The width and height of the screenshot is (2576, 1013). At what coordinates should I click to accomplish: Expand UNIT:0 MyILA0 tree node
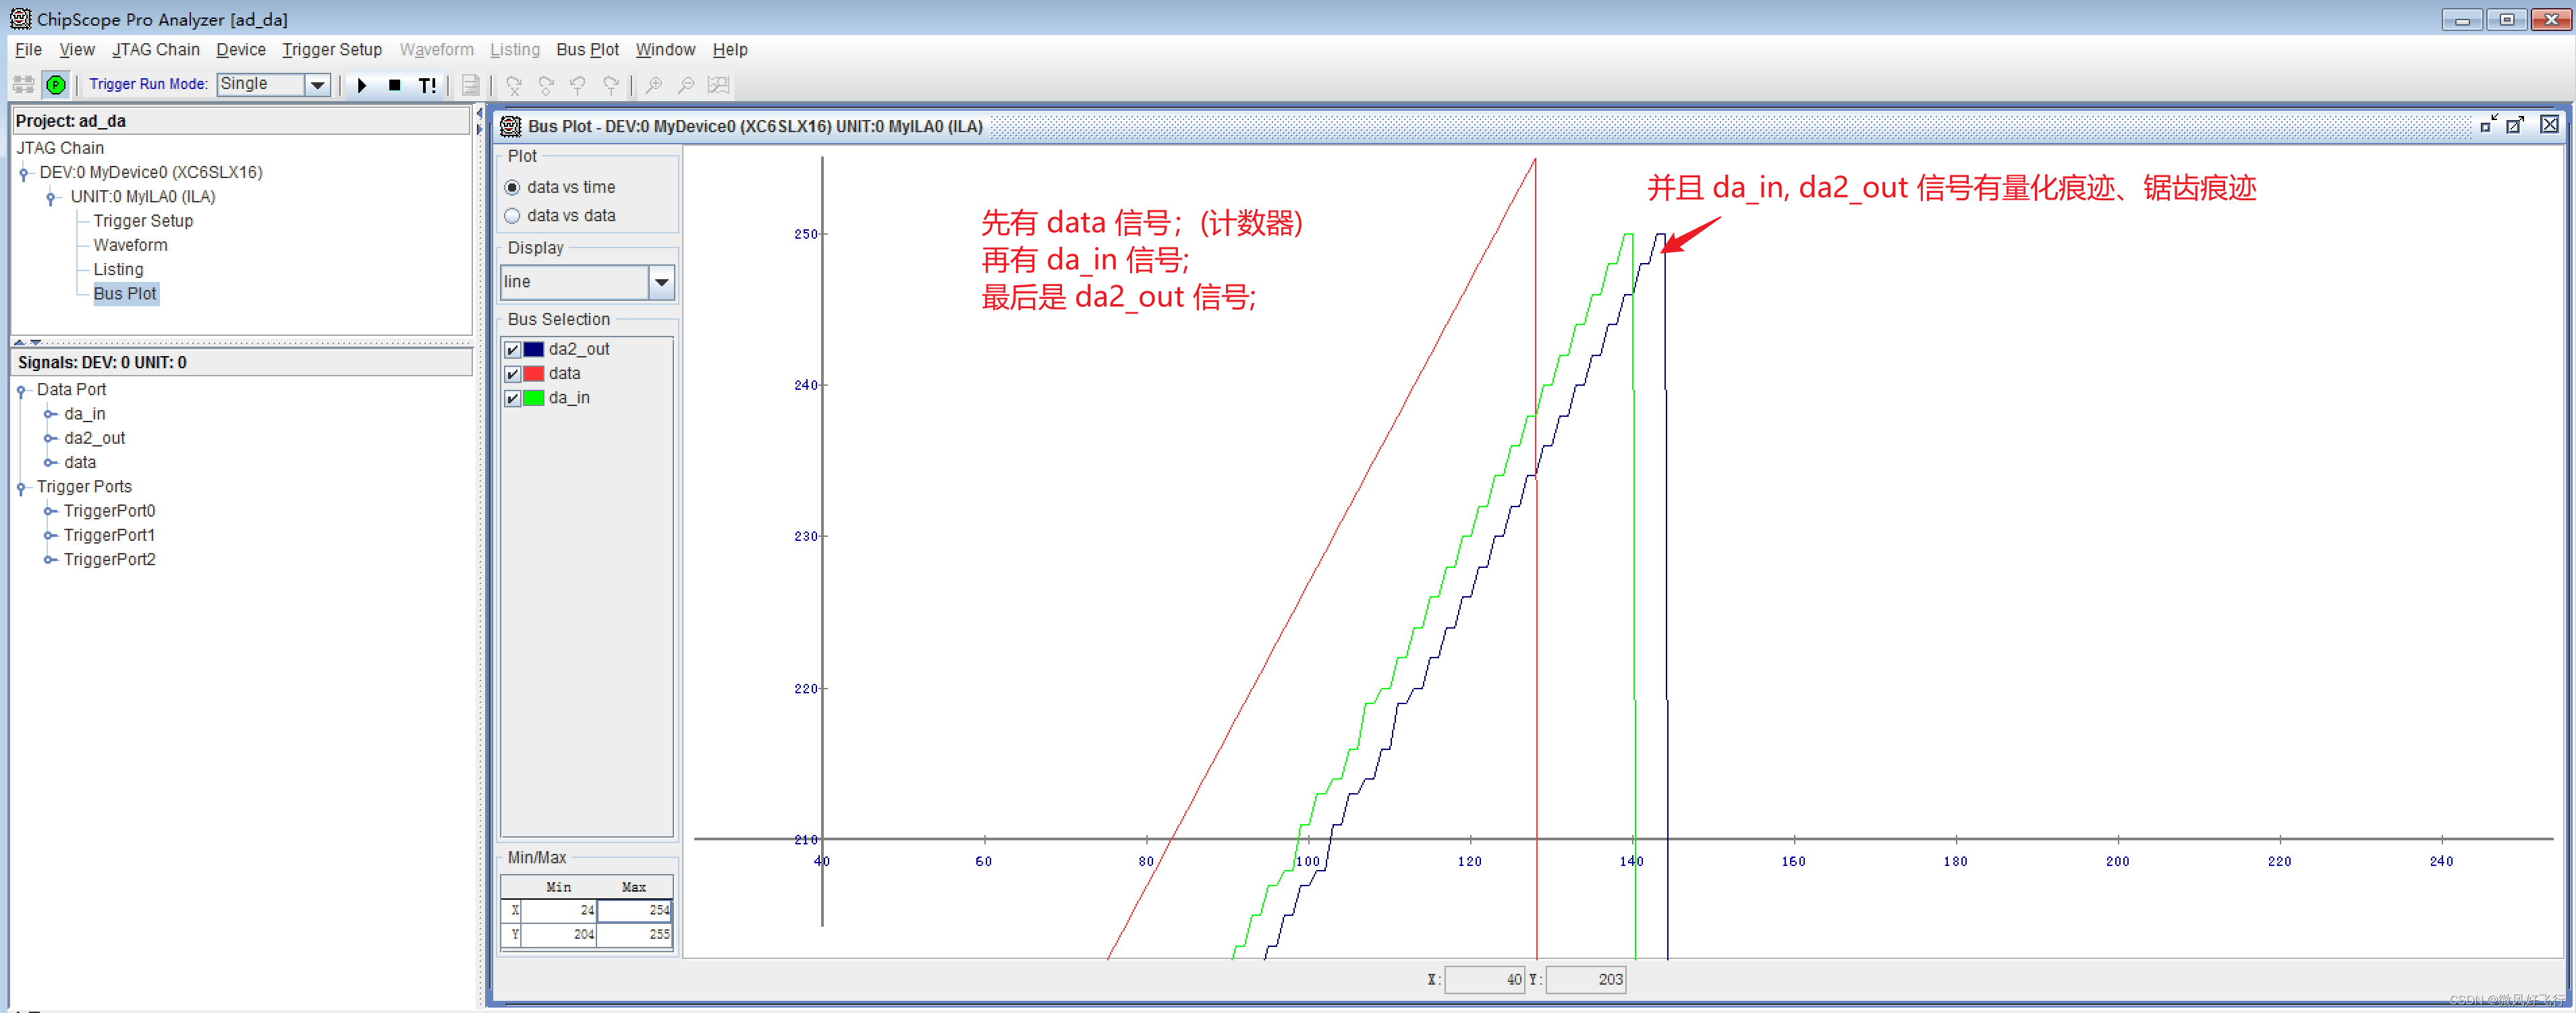pyautogui.click(x=49, y=196)
